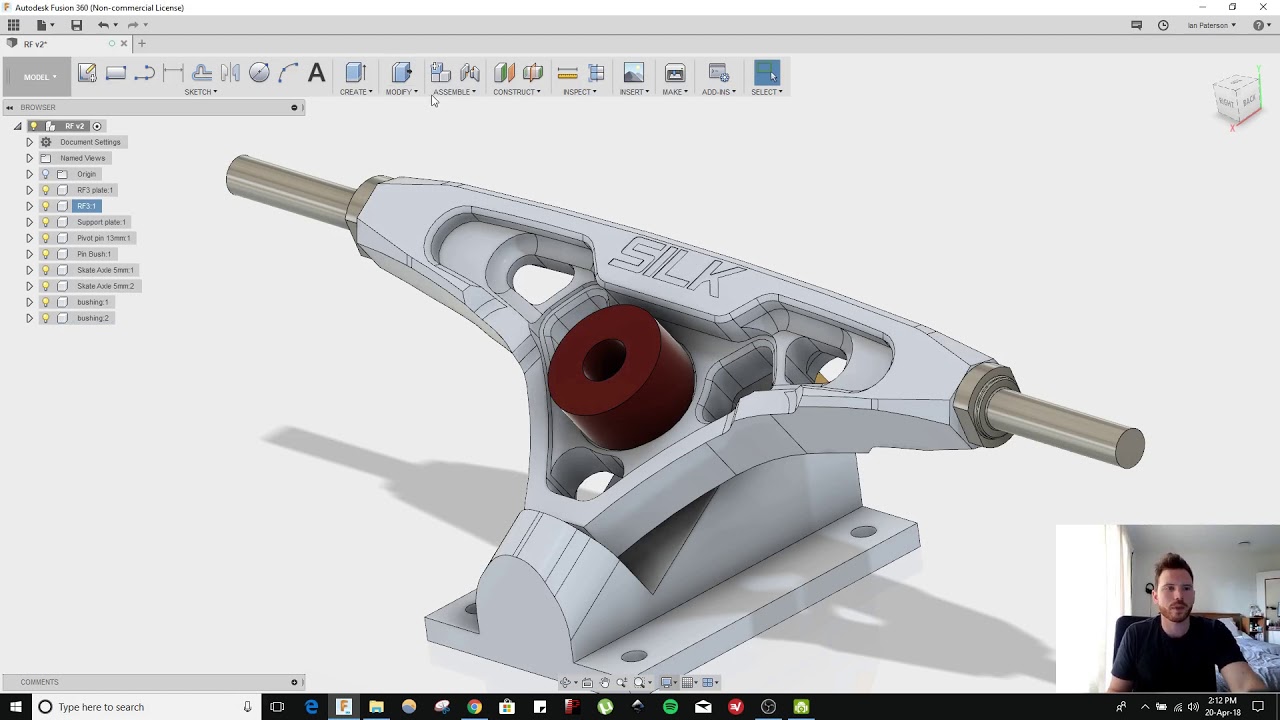The height and width of the screenshot is (720, 1280).
Task: Click the Offset Plane construct icon
Action: tap(504, 73)
